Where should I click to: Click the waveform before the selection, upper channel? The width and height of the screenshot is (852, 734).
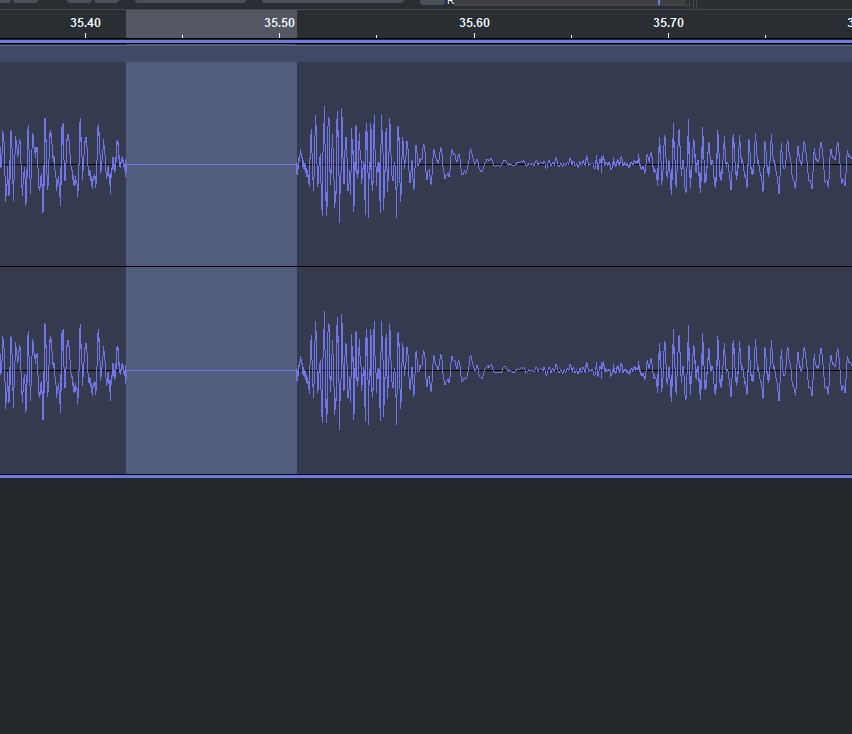tap(60, 164)
